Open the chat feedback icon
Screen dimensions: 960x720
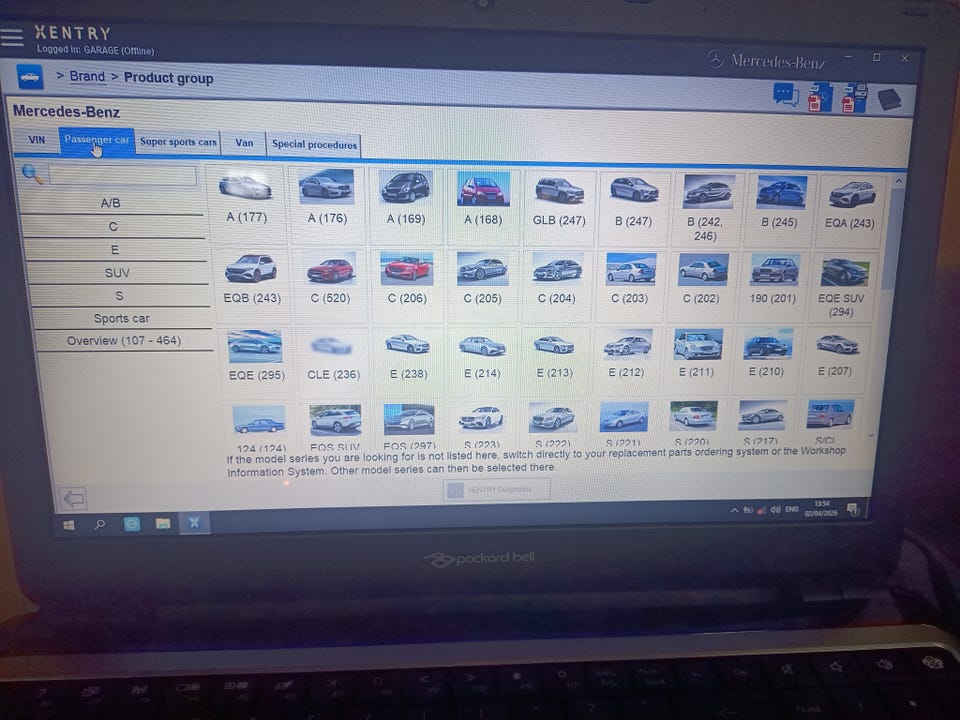click(x=786, y=95)
